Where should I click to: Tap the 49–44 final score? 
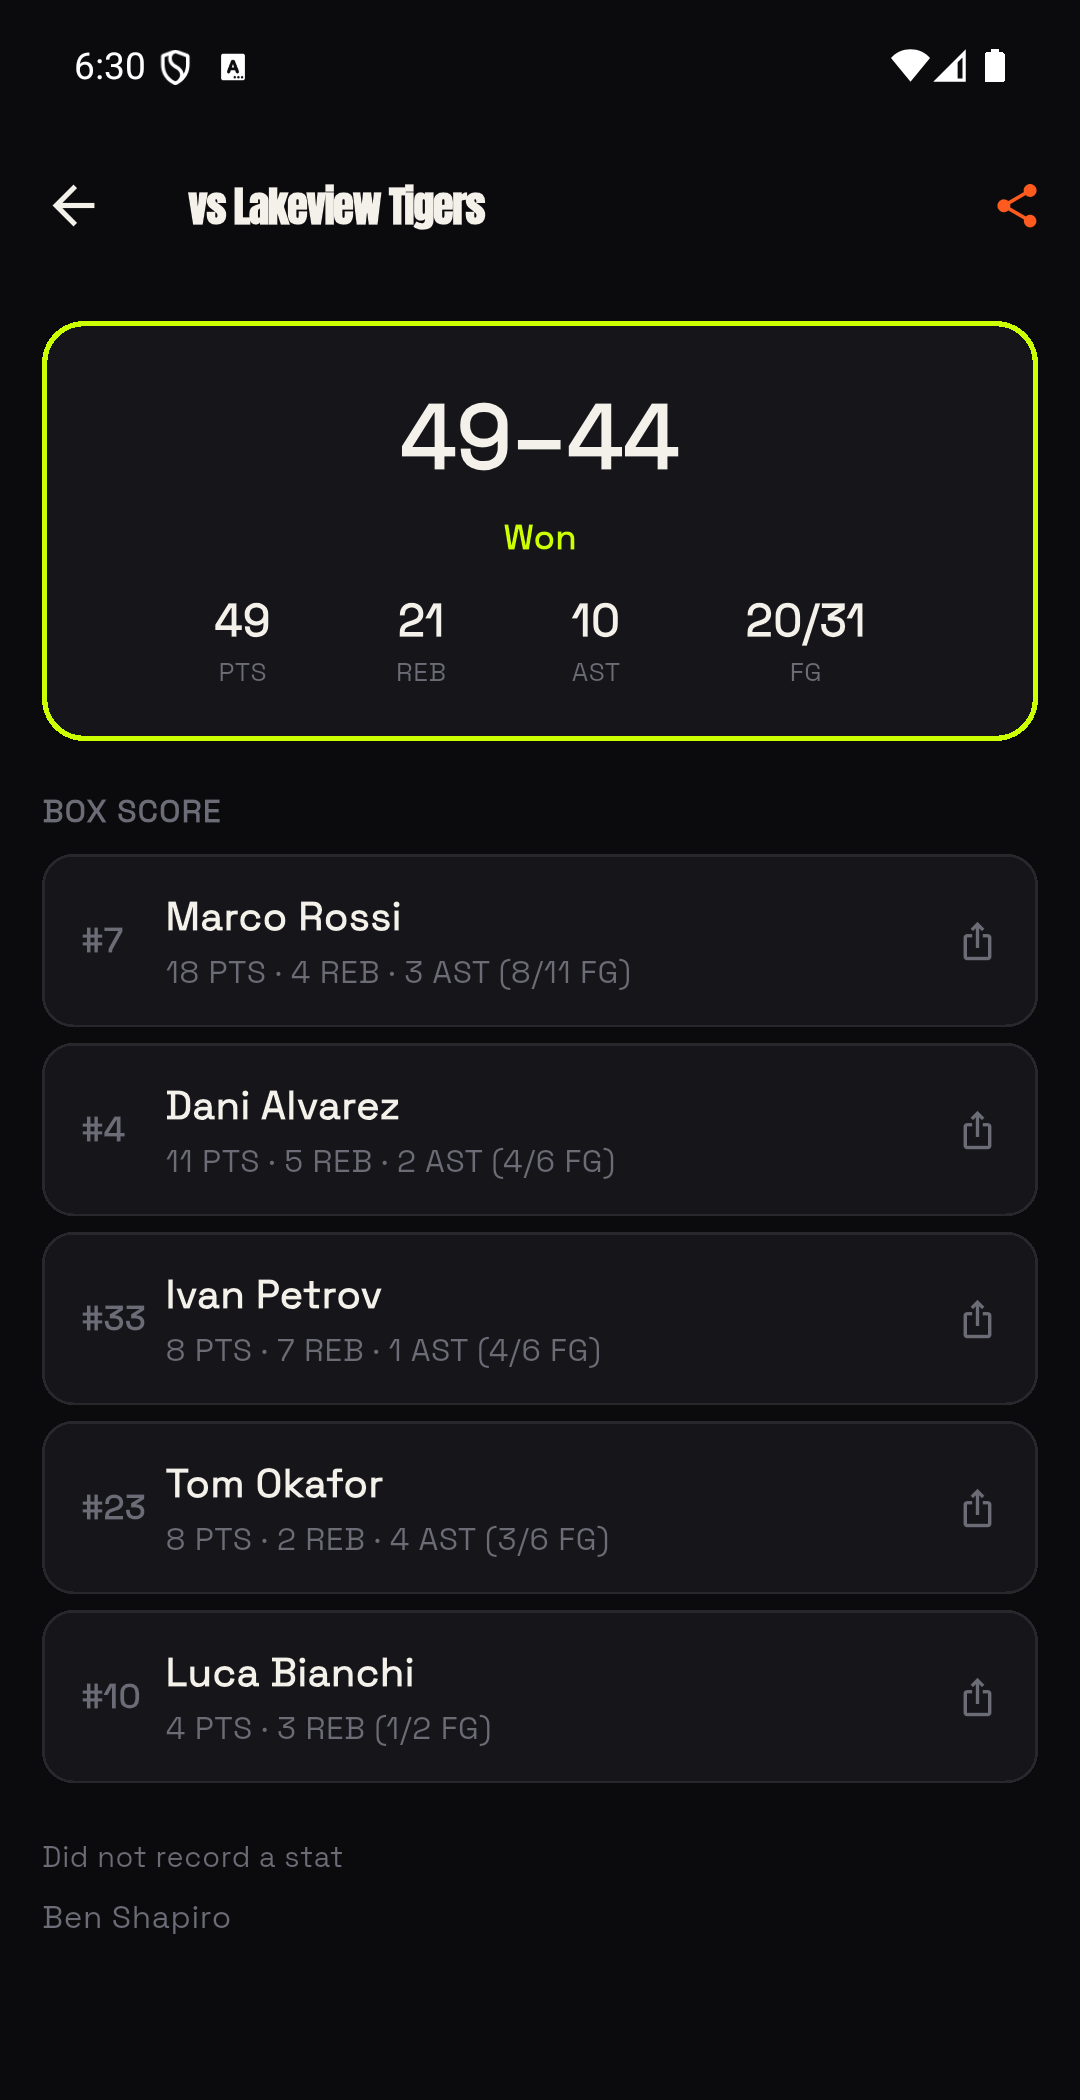click(540, 437)
